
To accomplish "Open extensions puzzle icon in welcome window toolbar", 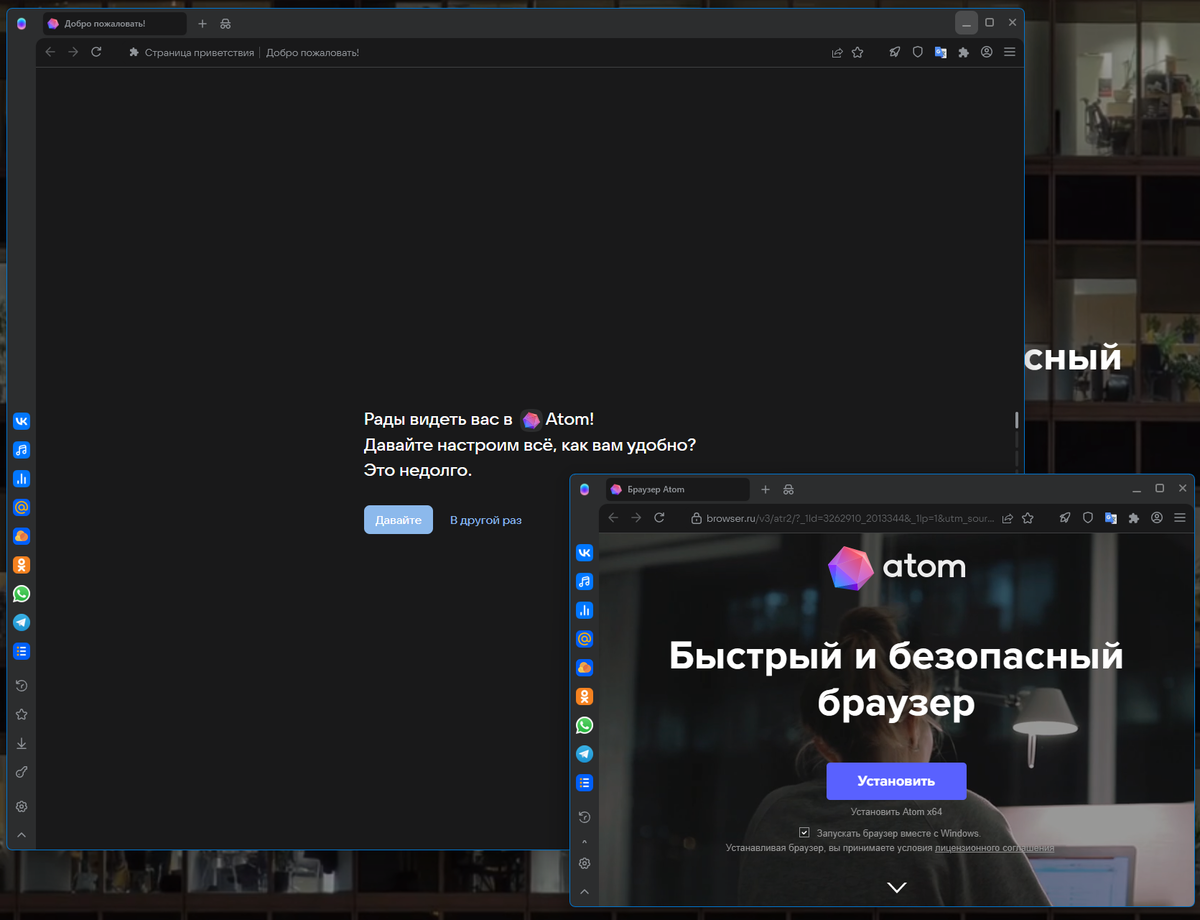I will (x=963, y=53).
